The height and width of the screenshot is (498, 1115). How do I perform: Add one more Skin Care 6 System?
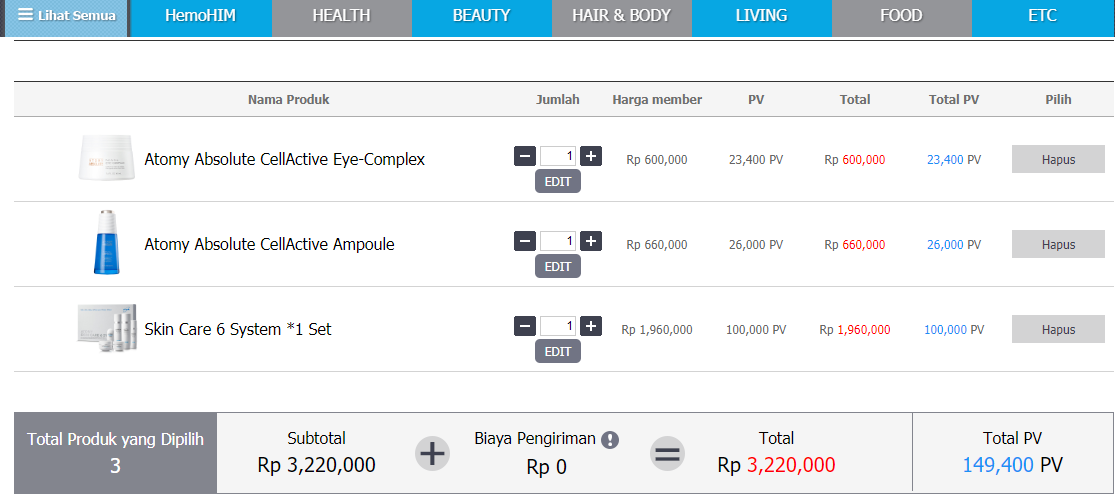[591, 327]
